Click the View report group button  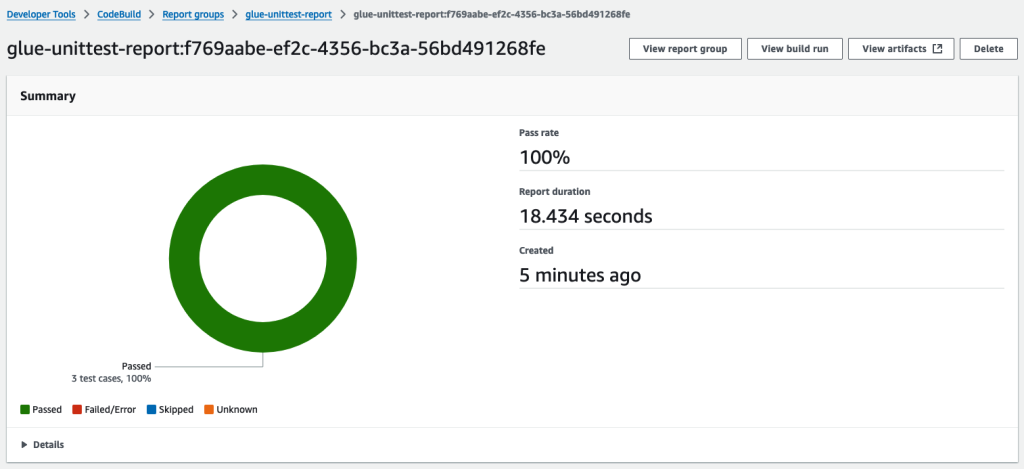click(x=685, y=49)
